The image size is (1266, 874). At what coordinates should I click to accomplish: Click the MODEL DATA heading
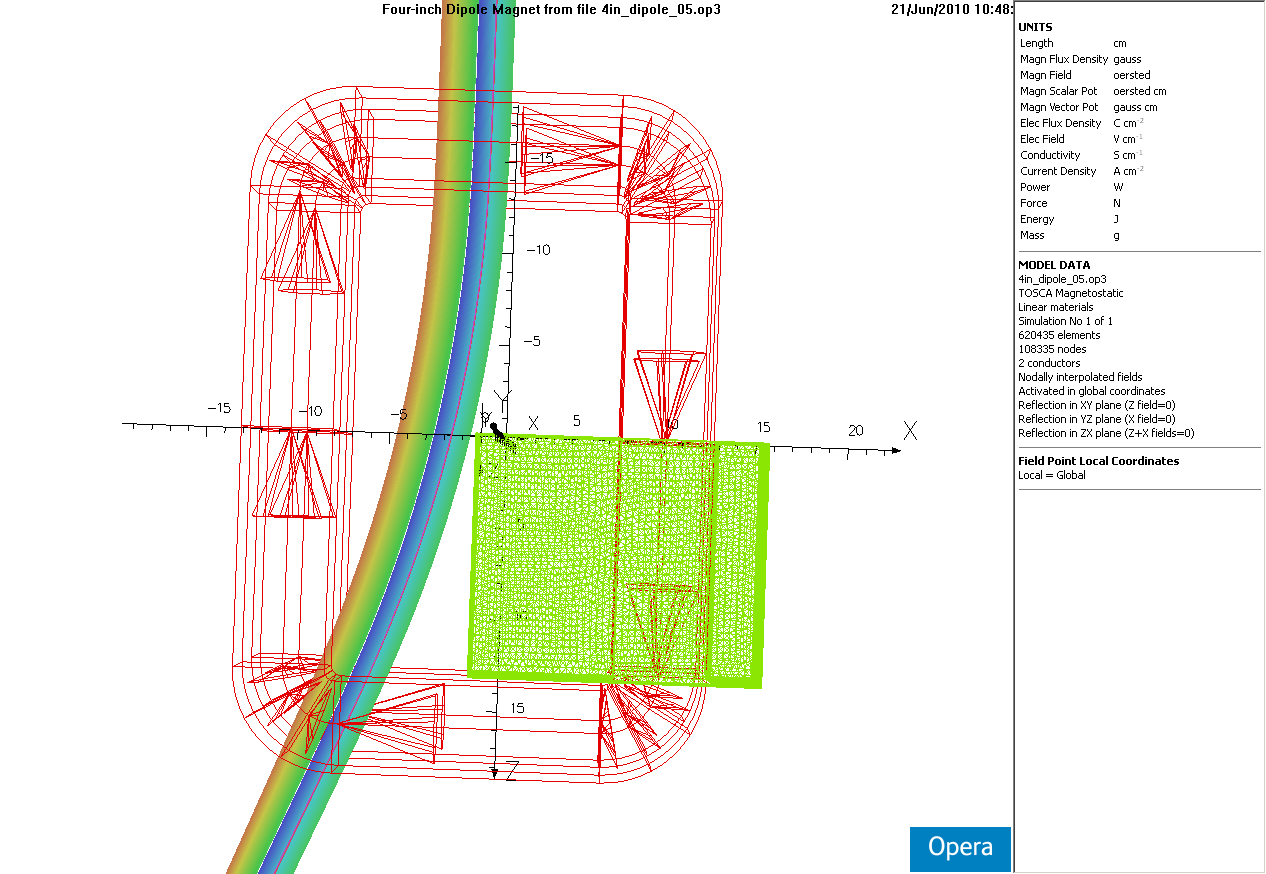tap(1054, 265)
